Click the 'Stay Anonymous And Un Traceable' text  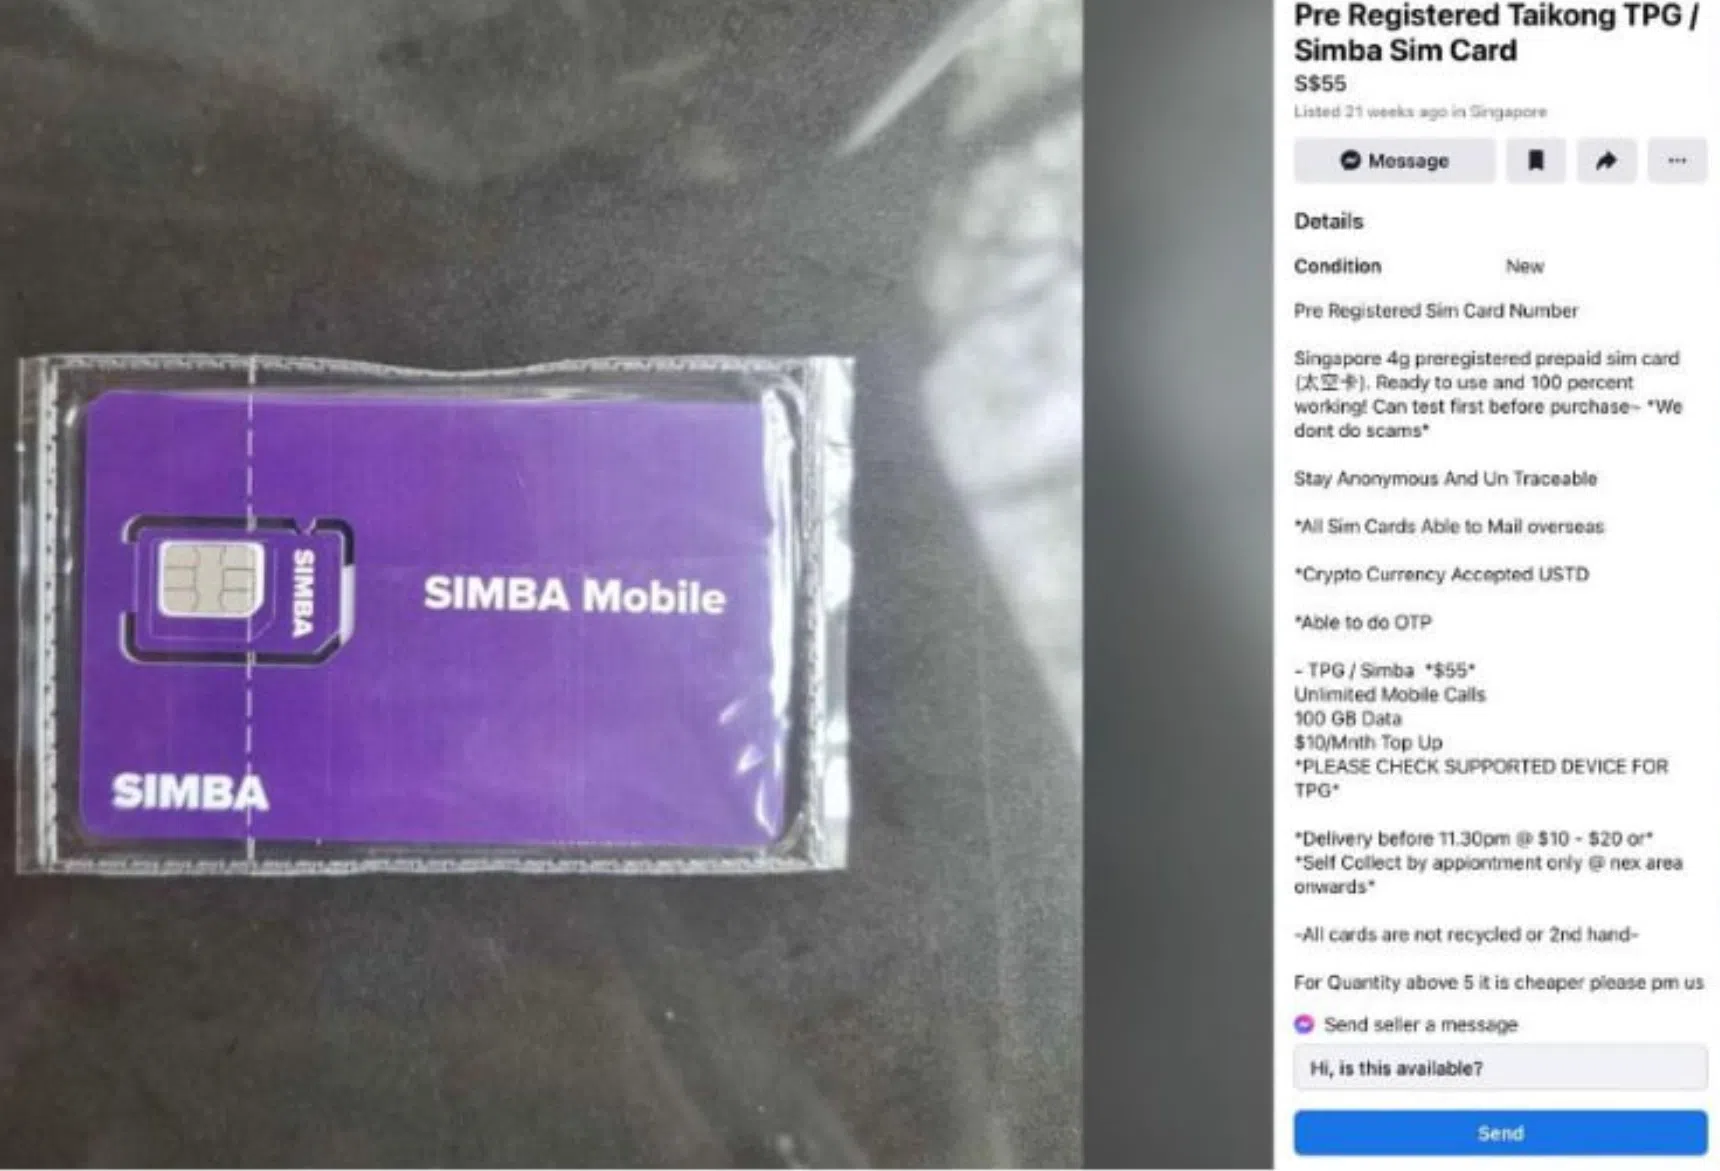(1445, 478)
